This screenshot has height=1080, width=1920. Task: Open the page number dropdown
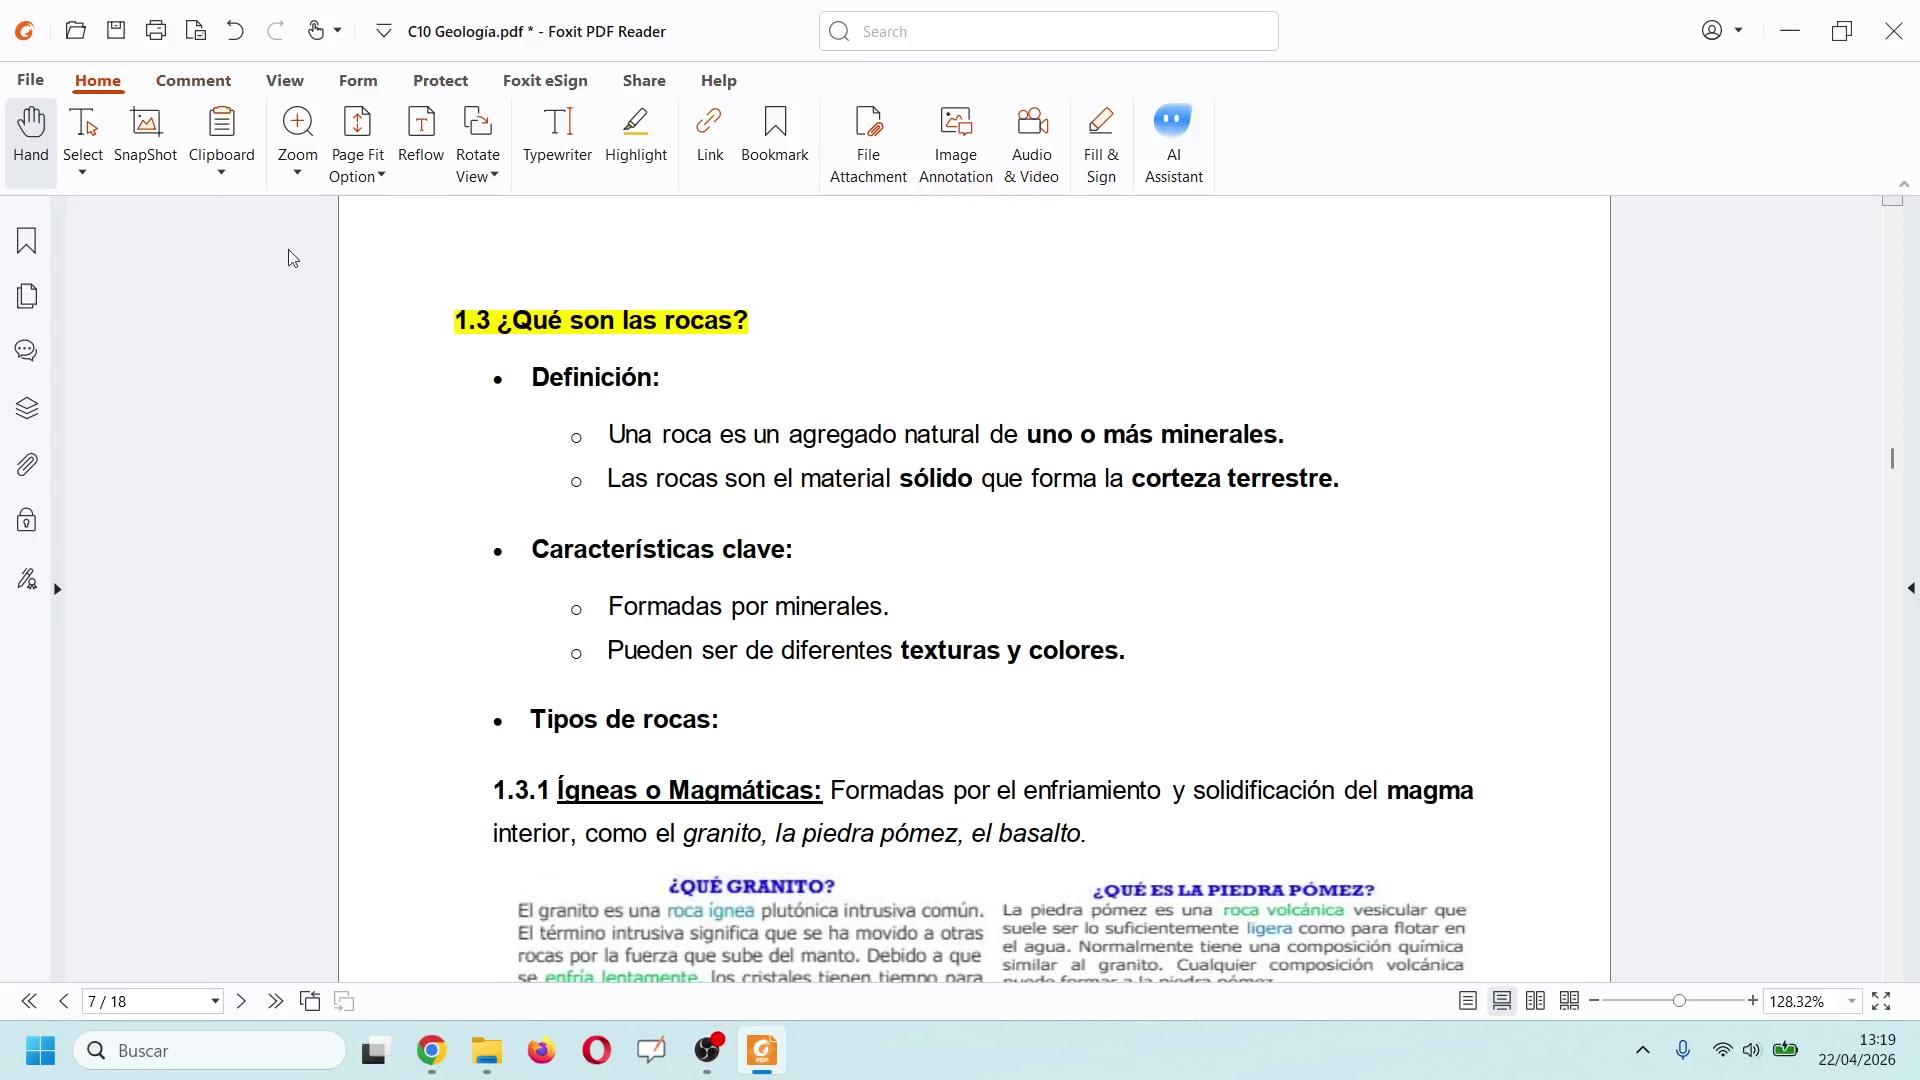(214, 1001)
